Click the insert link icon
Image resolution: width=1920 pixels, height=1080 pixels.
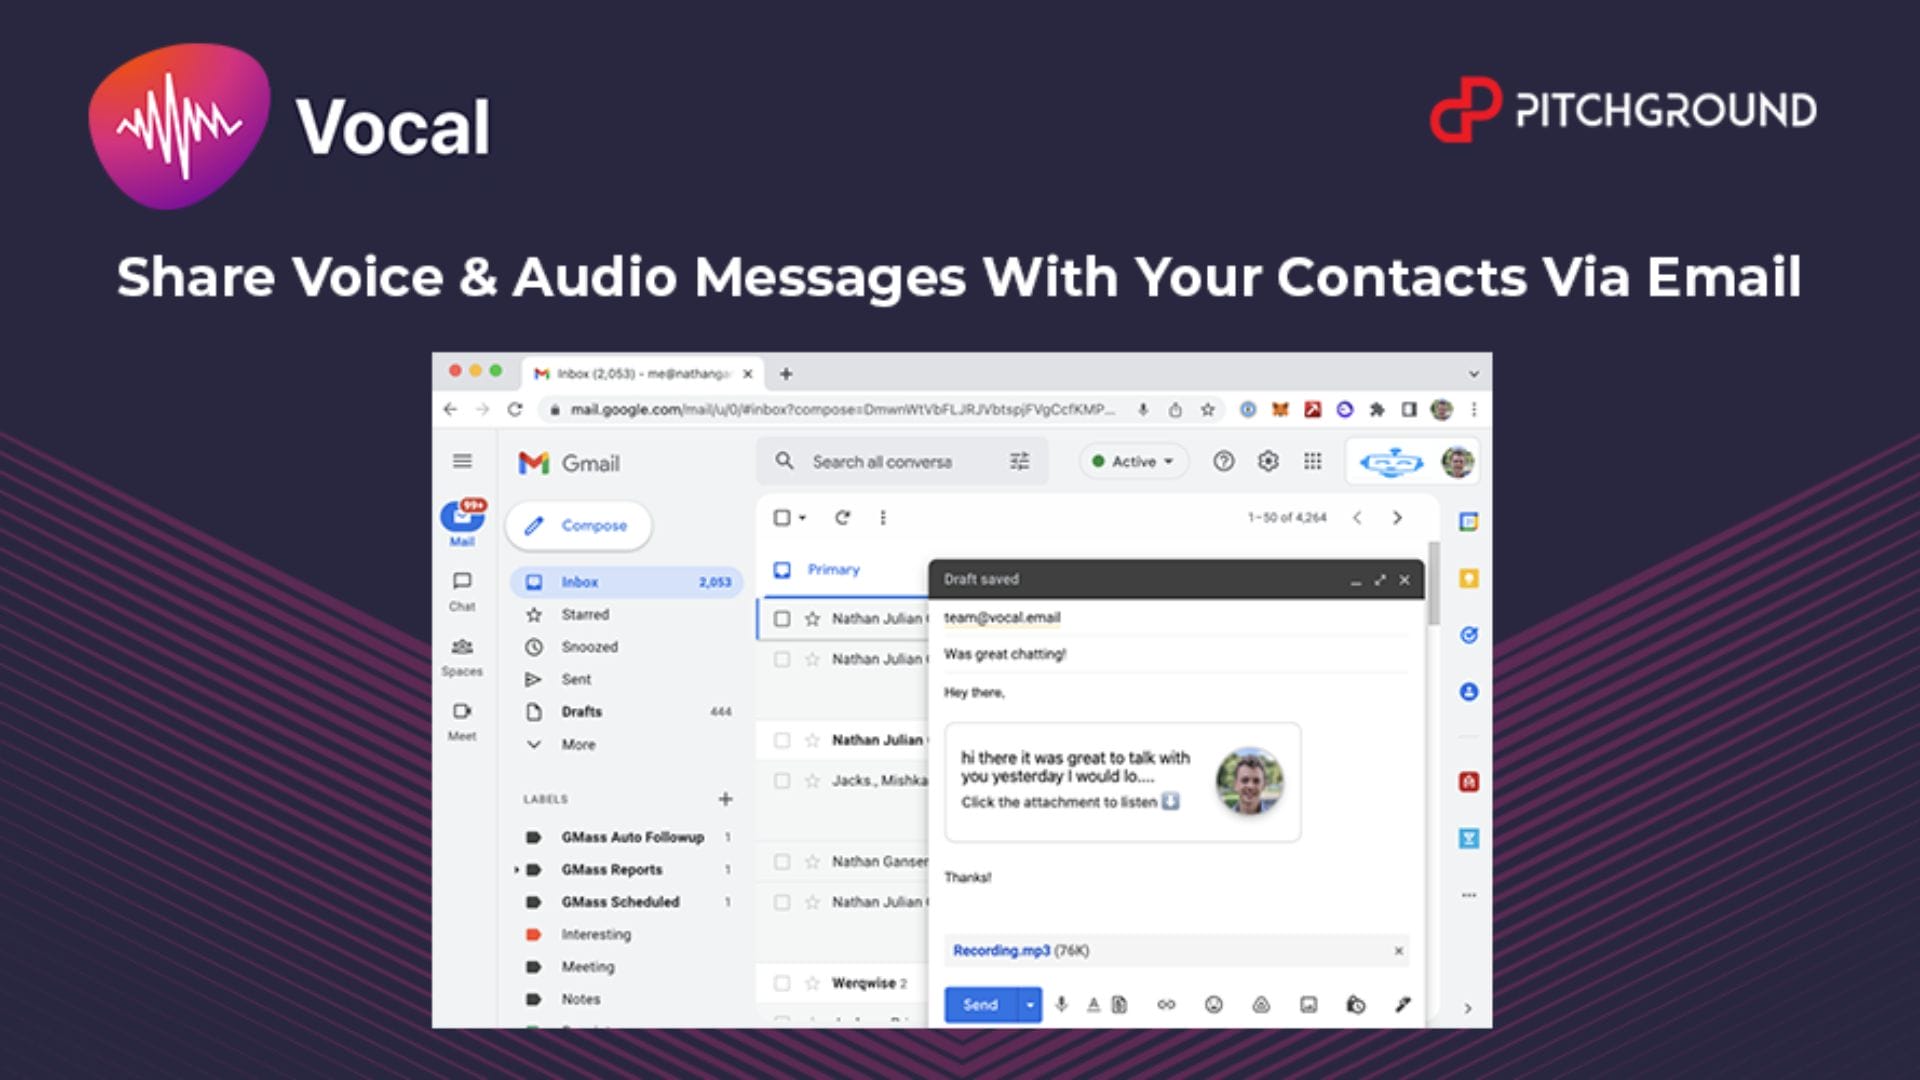coord(1166,1004)
